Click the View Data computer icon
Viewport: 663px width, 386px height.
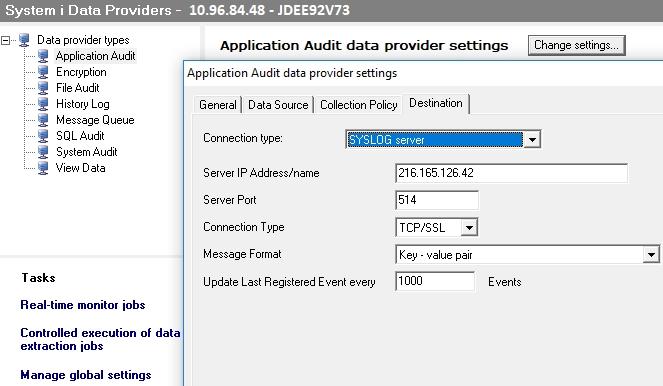pyautogui.click(x=43, y=168)
